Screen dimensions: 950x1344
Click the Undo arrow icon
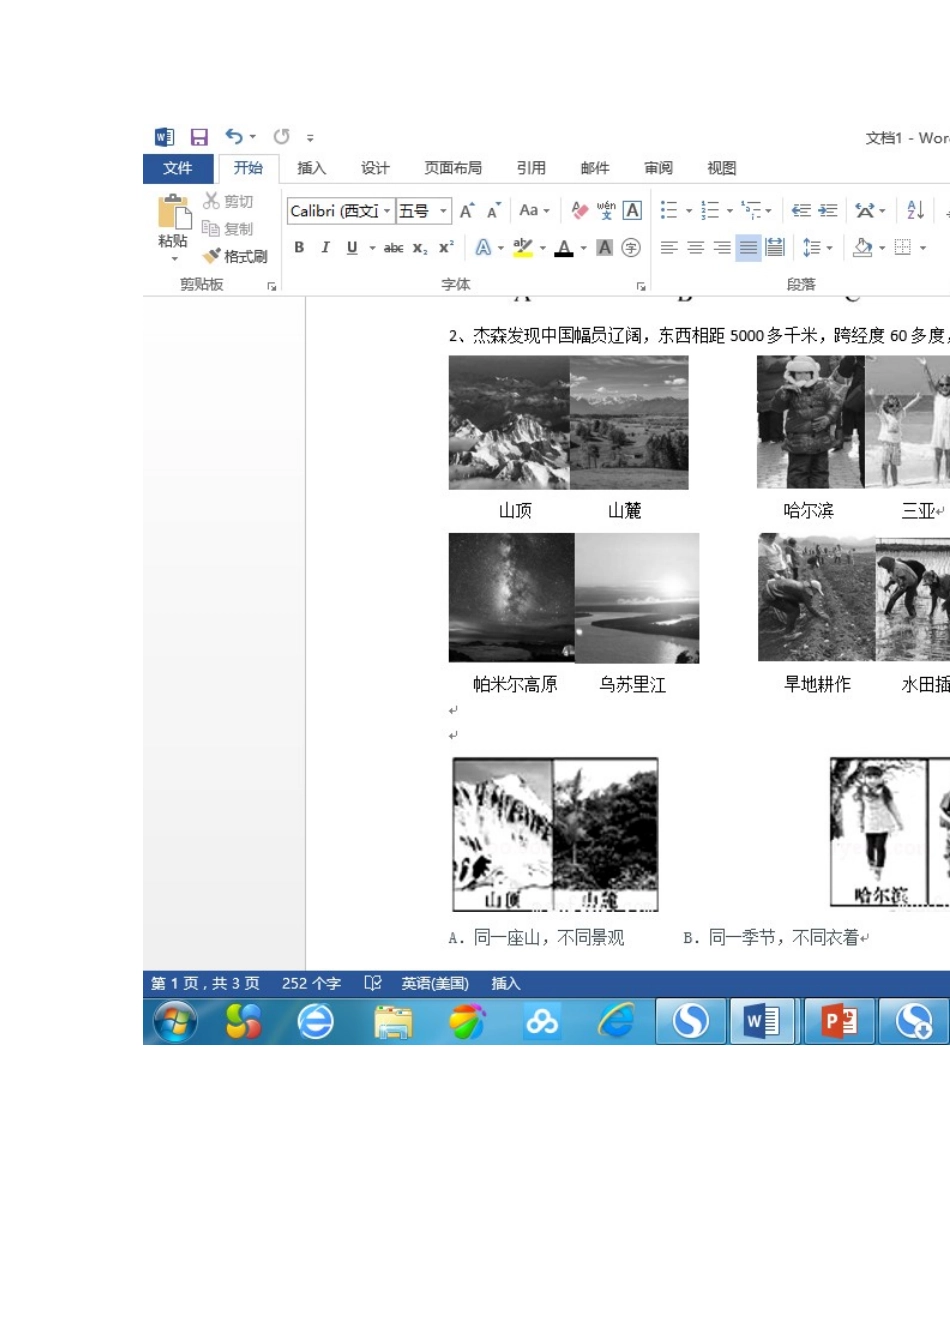pyautogui.click(x=233, y=136)
